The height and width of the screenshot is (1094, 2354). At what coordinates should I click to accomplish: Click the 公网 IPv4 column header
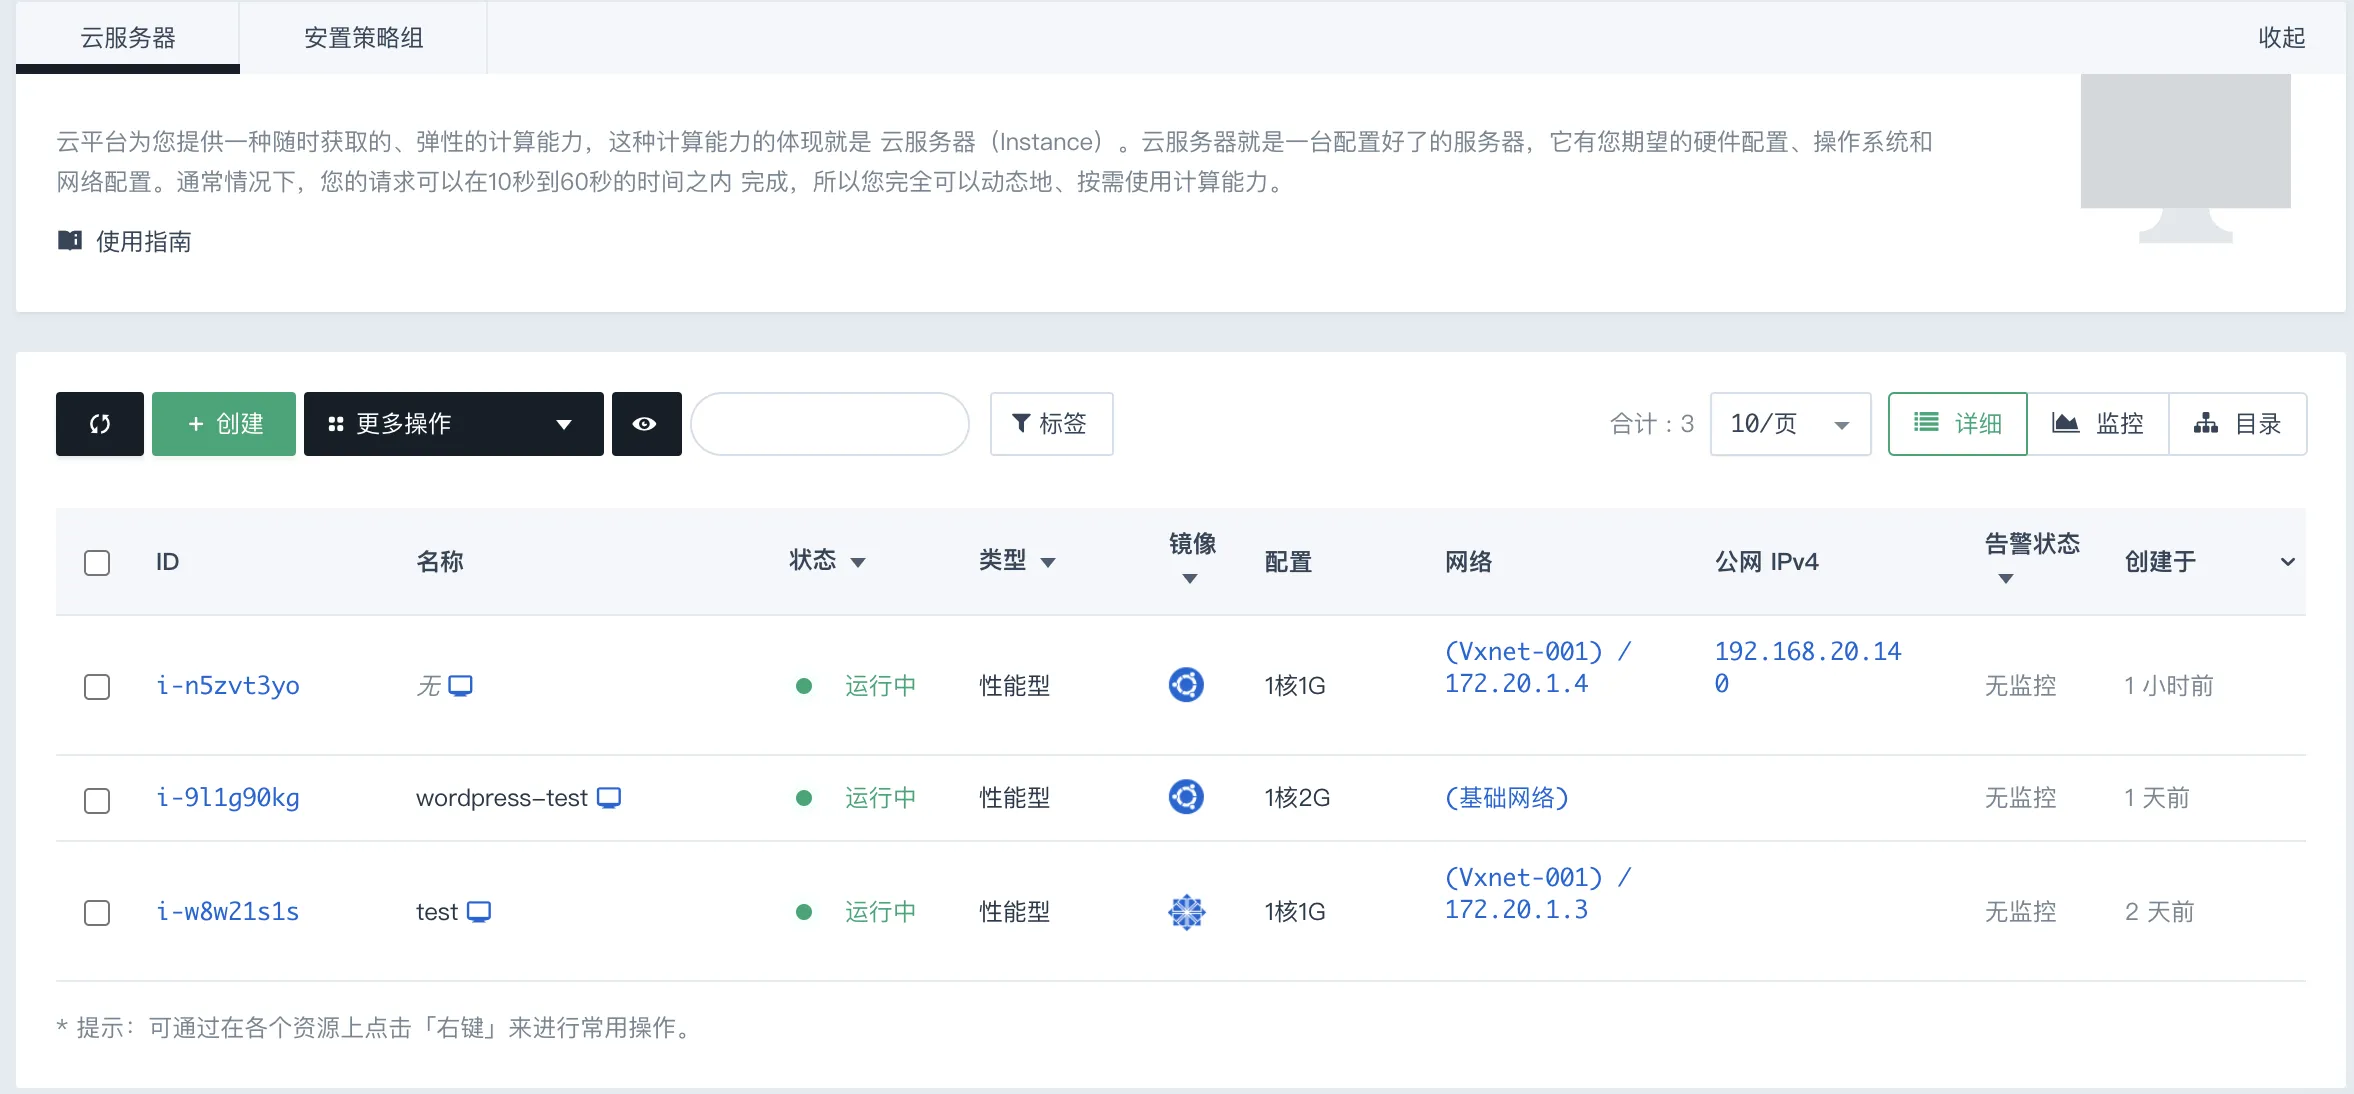pos(1767,562)
